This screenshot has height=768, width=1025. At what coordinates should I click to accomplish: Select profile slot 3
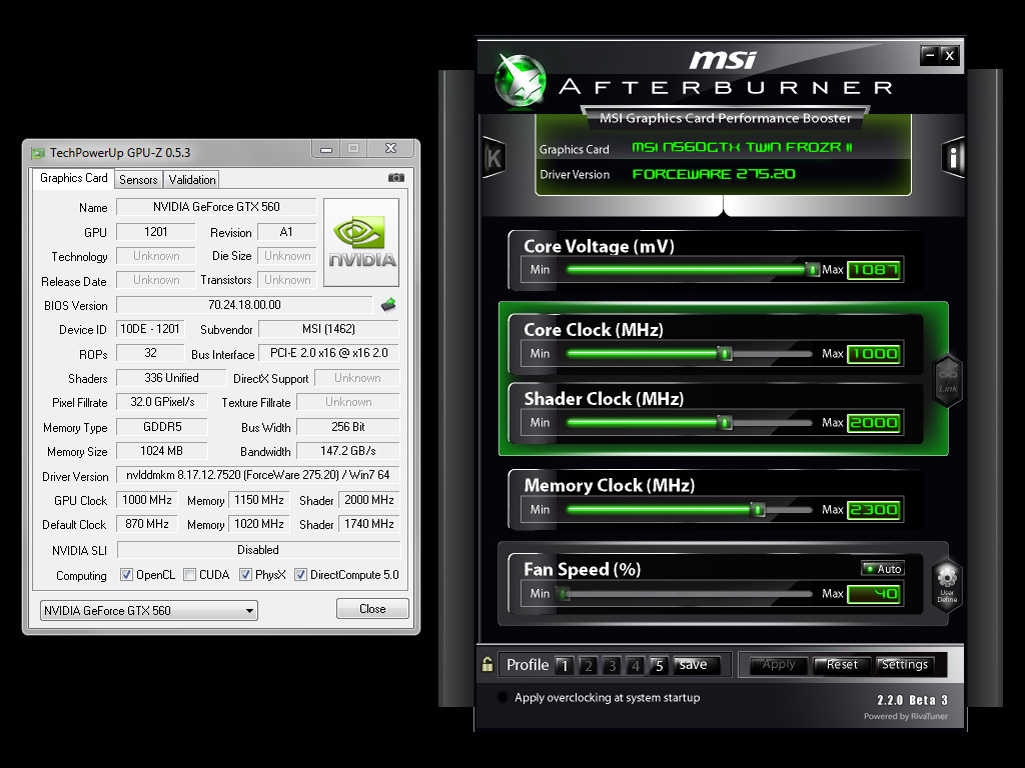pos(612,665)
